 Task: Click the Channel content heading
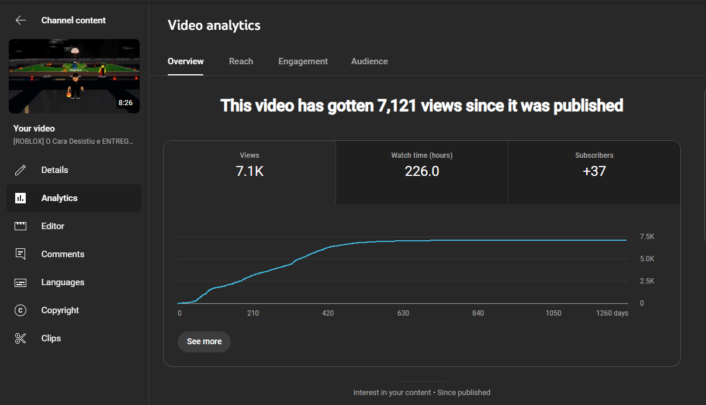(x=73, y=20)
